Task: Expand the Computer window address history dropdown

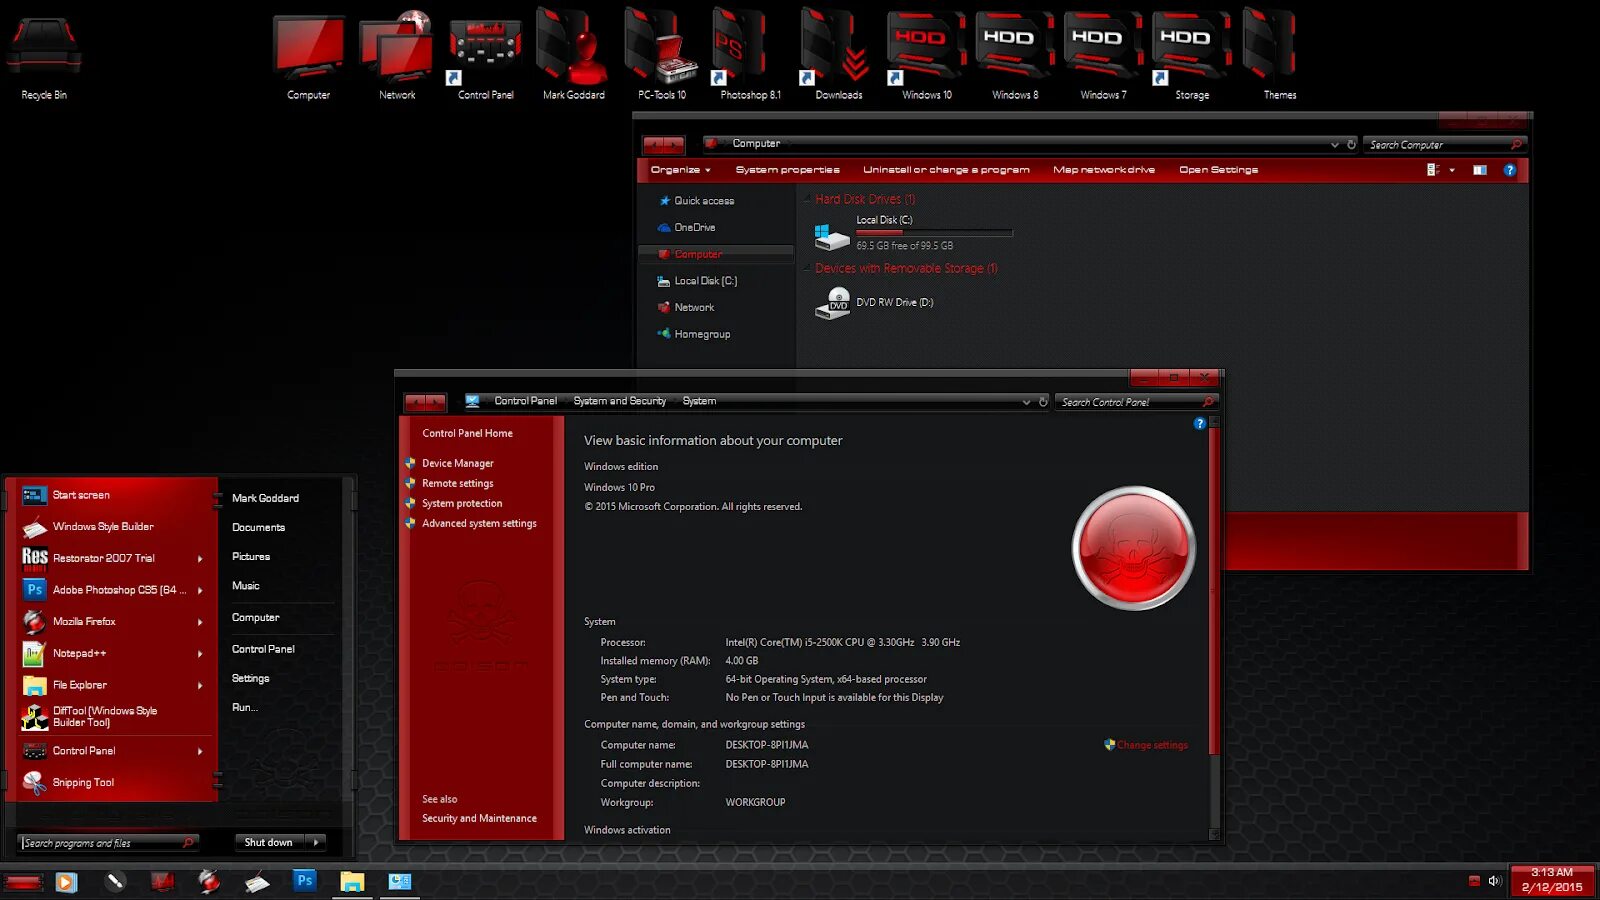Action: tap(1334, 144)
